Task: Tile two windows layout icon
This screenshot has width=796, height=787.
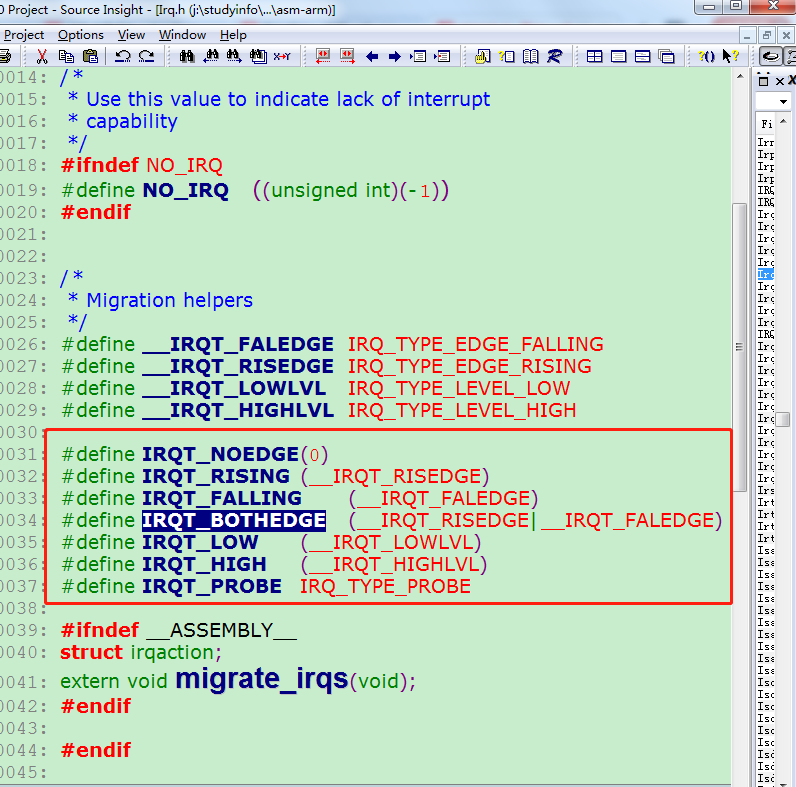Action: point(642,56)
